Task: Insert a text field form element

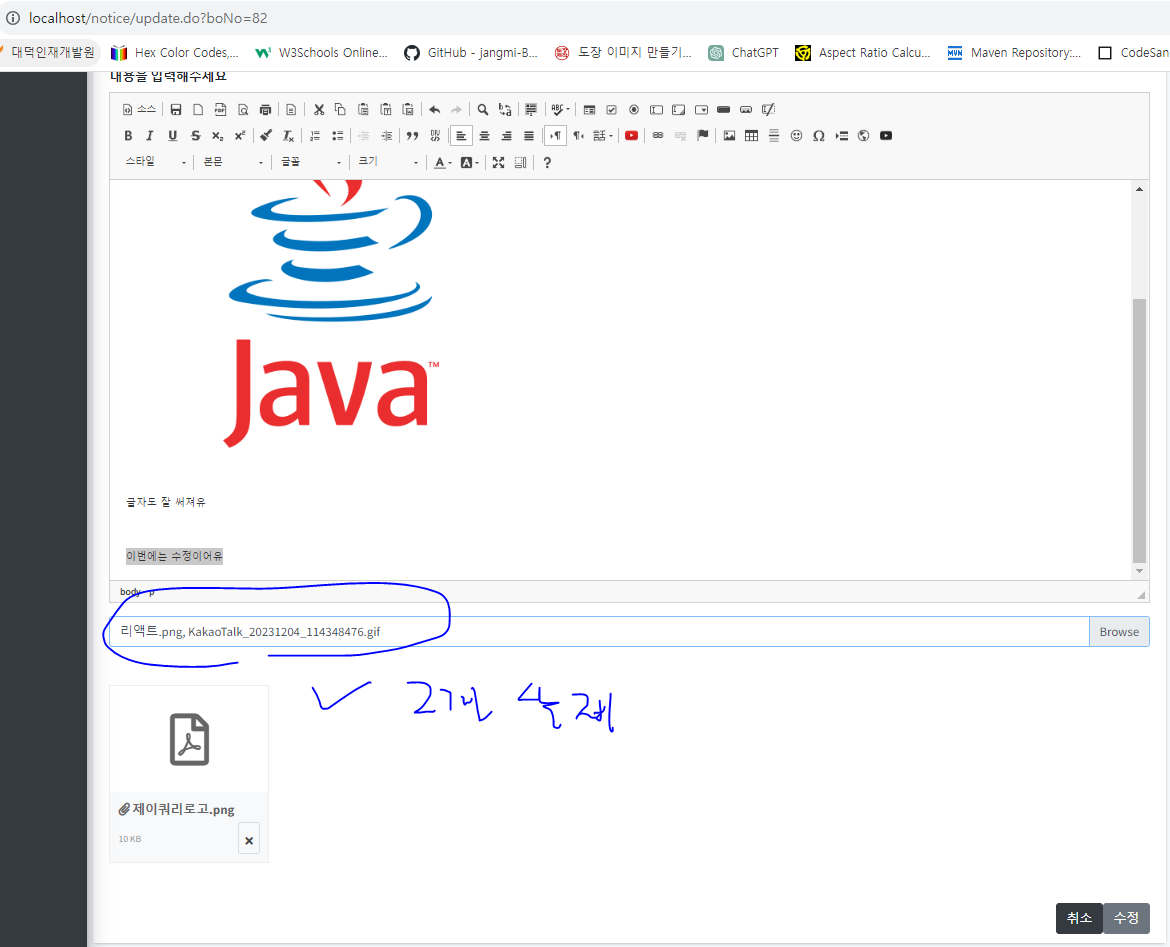Action: [656, 110]
